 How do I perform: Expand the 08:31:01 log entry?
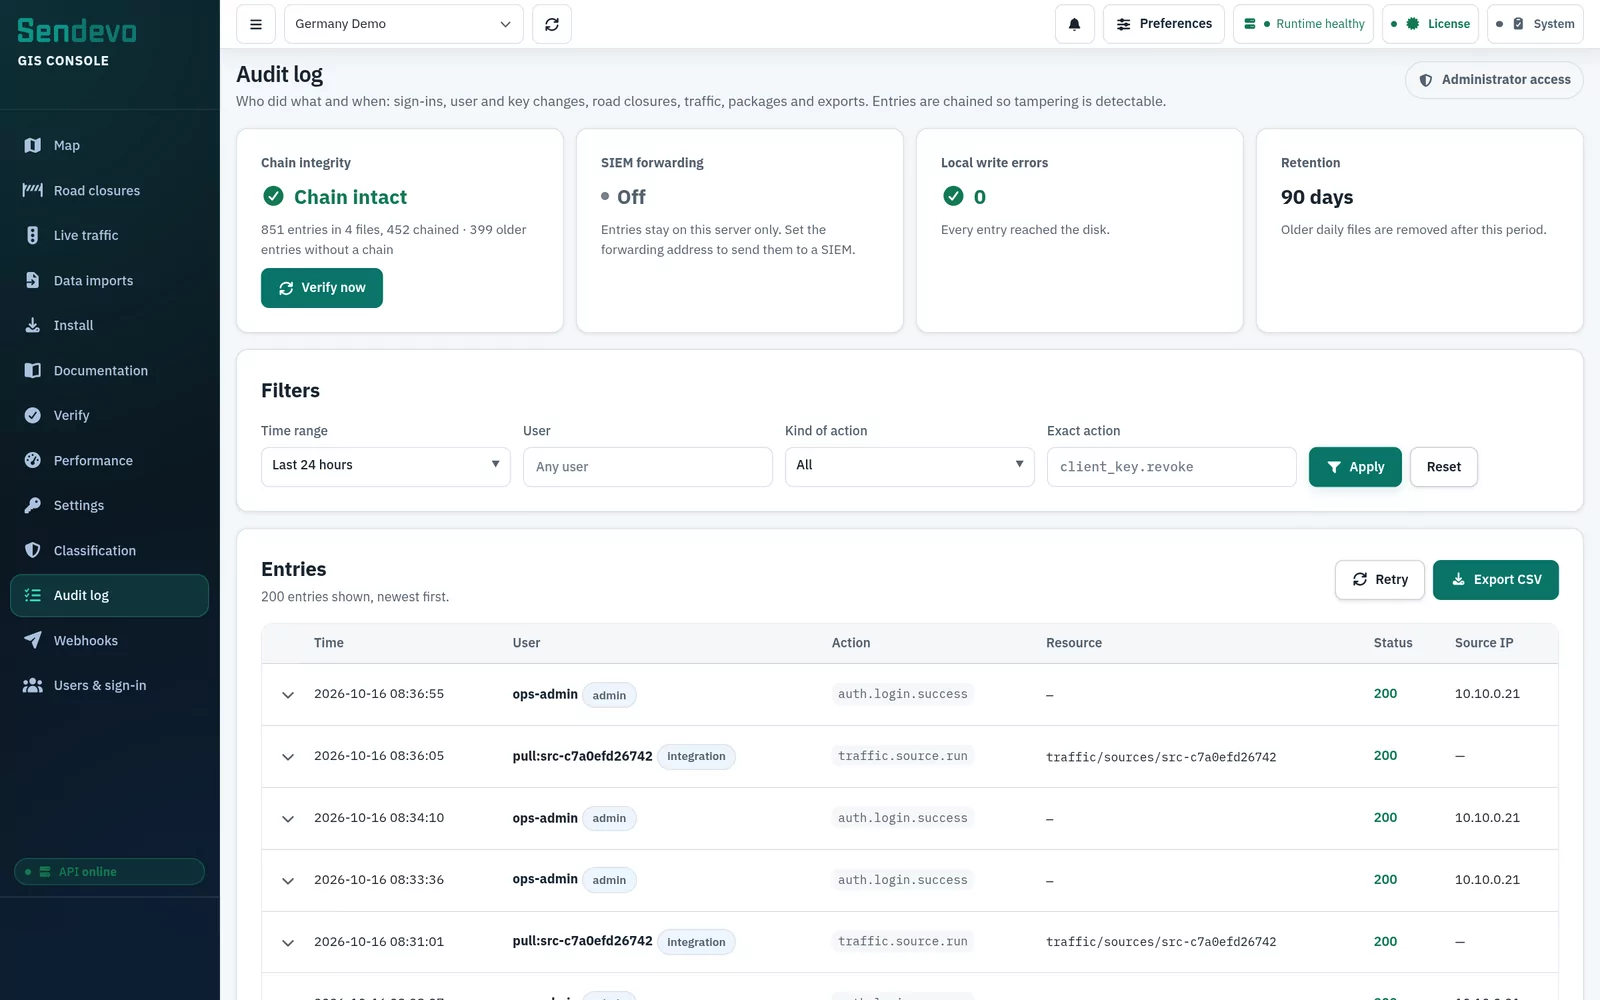click(288, 942)
